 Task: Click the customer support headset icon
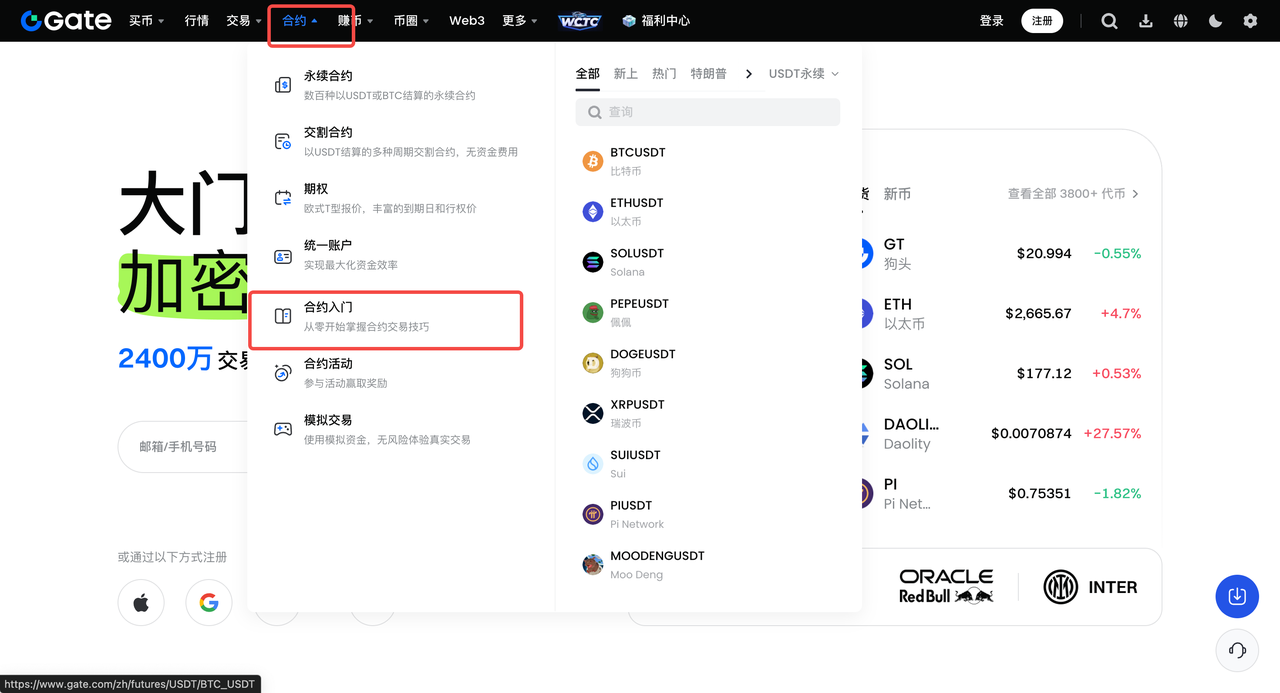point(1237,650)
